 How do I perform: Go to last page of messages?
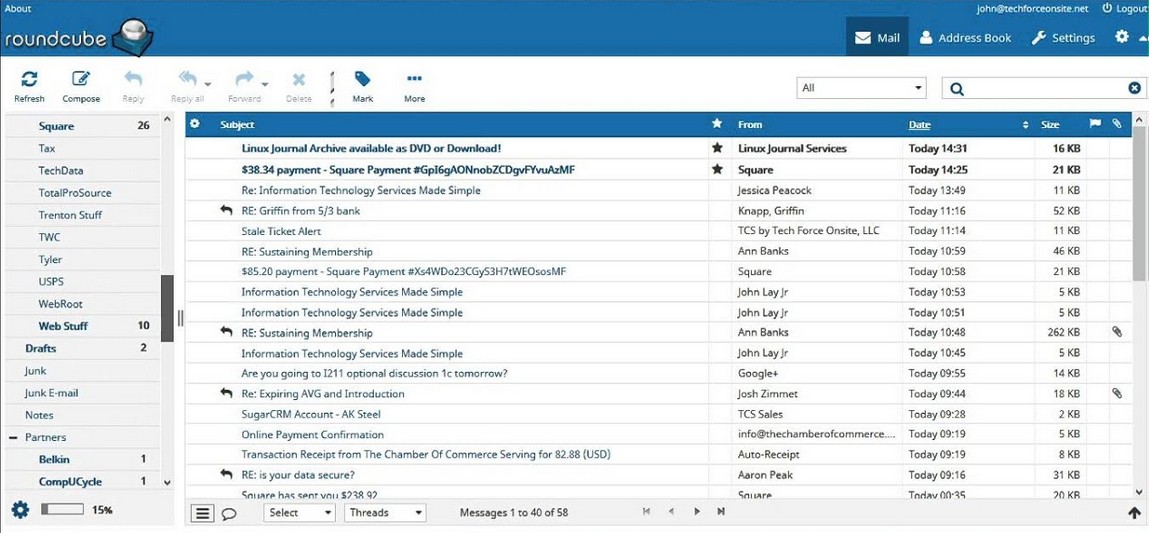(x=721, y=512)
